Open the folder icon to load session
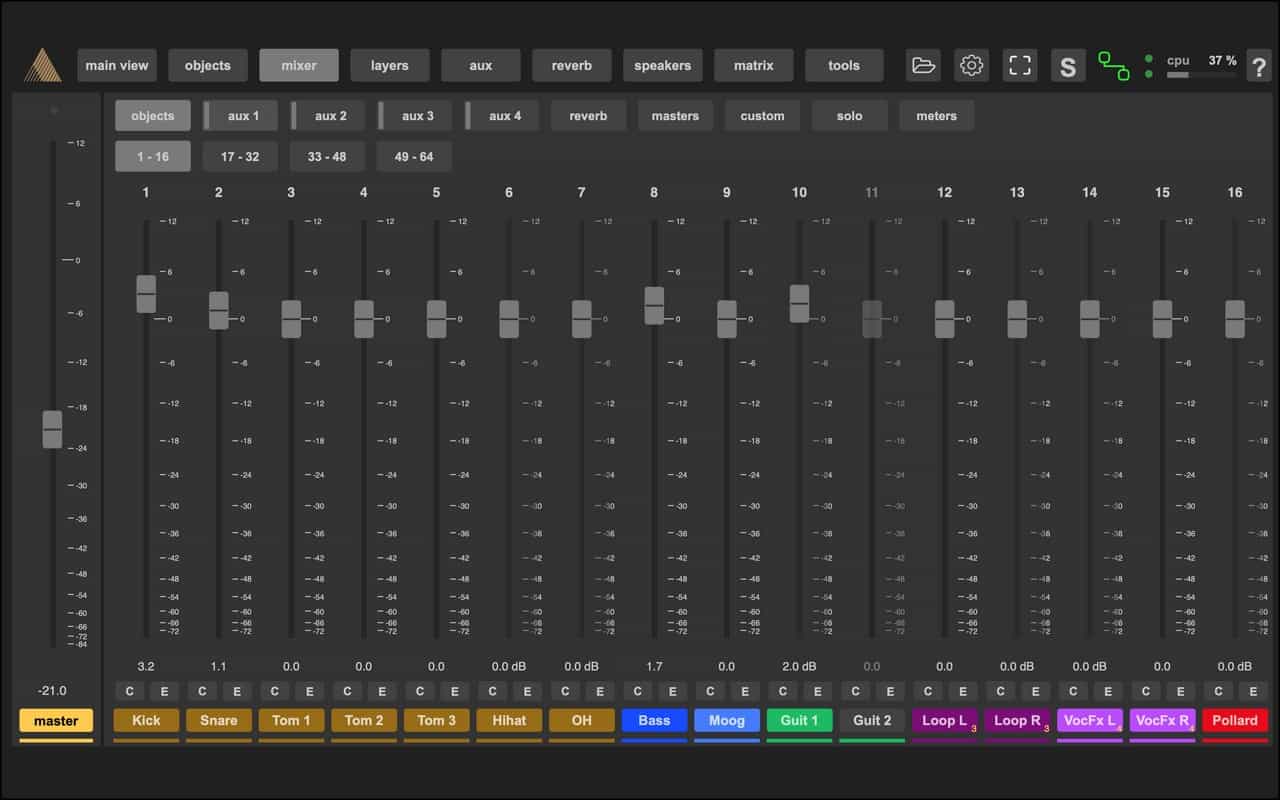 (923, 66)
